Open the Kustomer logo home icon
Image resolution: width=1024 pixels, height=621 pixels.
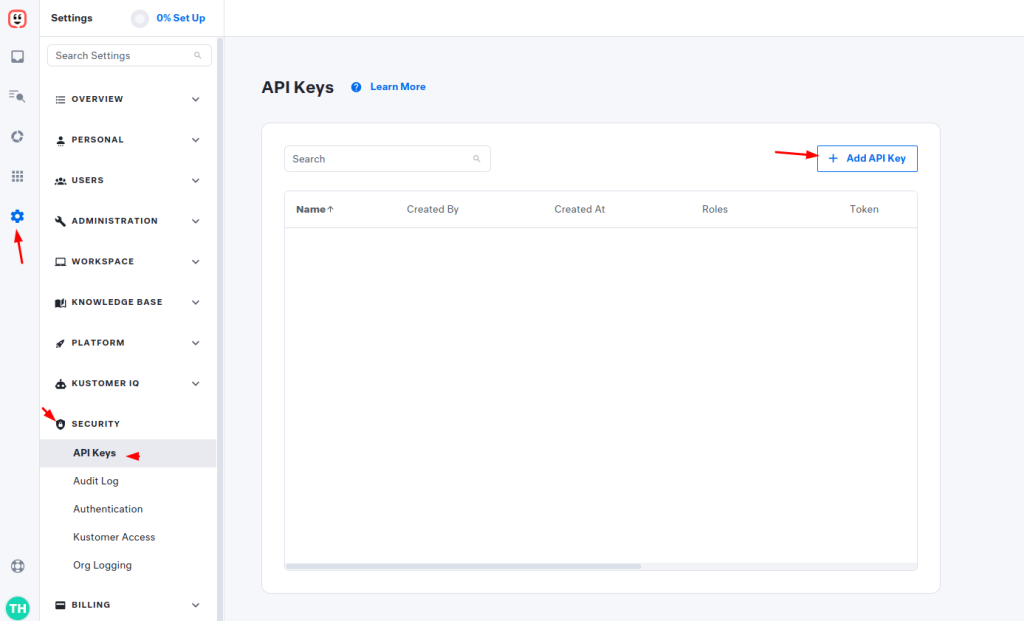[x=16, y=18]
